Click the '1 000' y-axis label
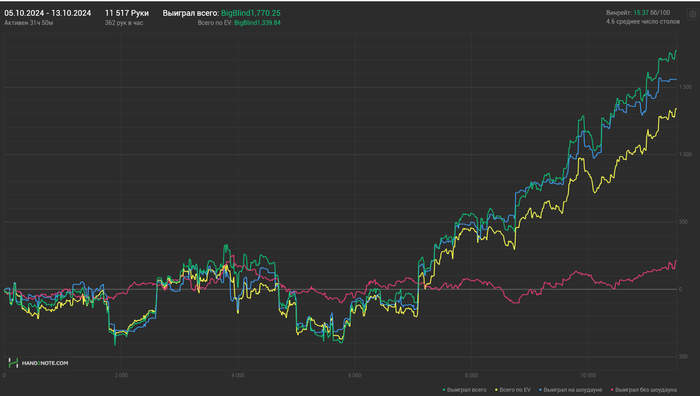Image resolution: width=700 pixels, height=396 pixels. tap(685, 154)
